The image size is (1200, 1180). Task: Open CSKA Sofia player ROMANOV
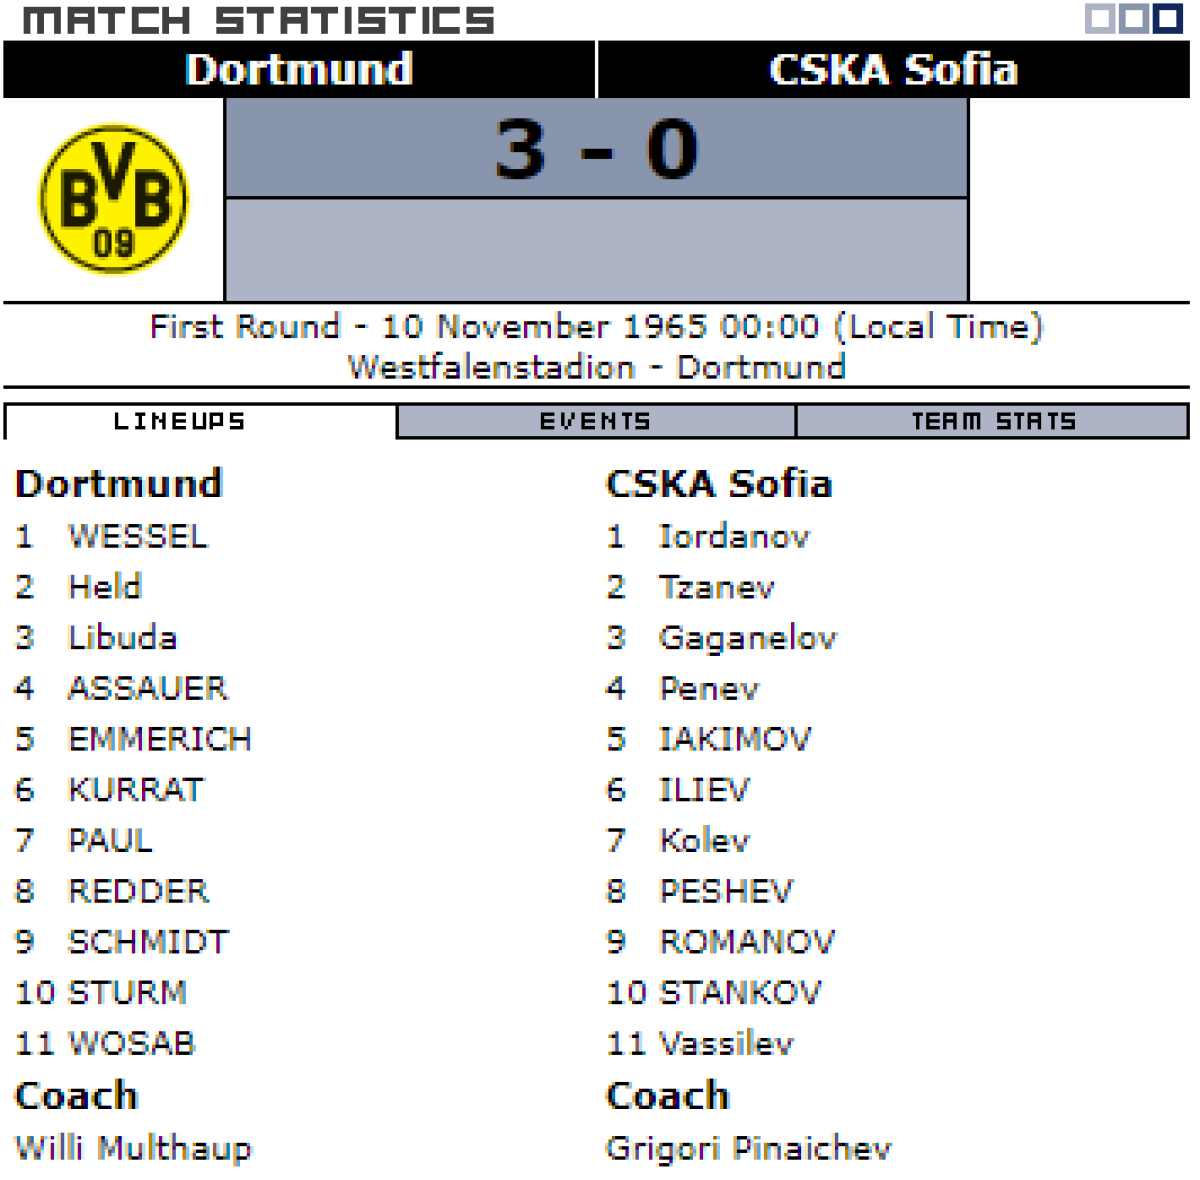pos(747,942)
